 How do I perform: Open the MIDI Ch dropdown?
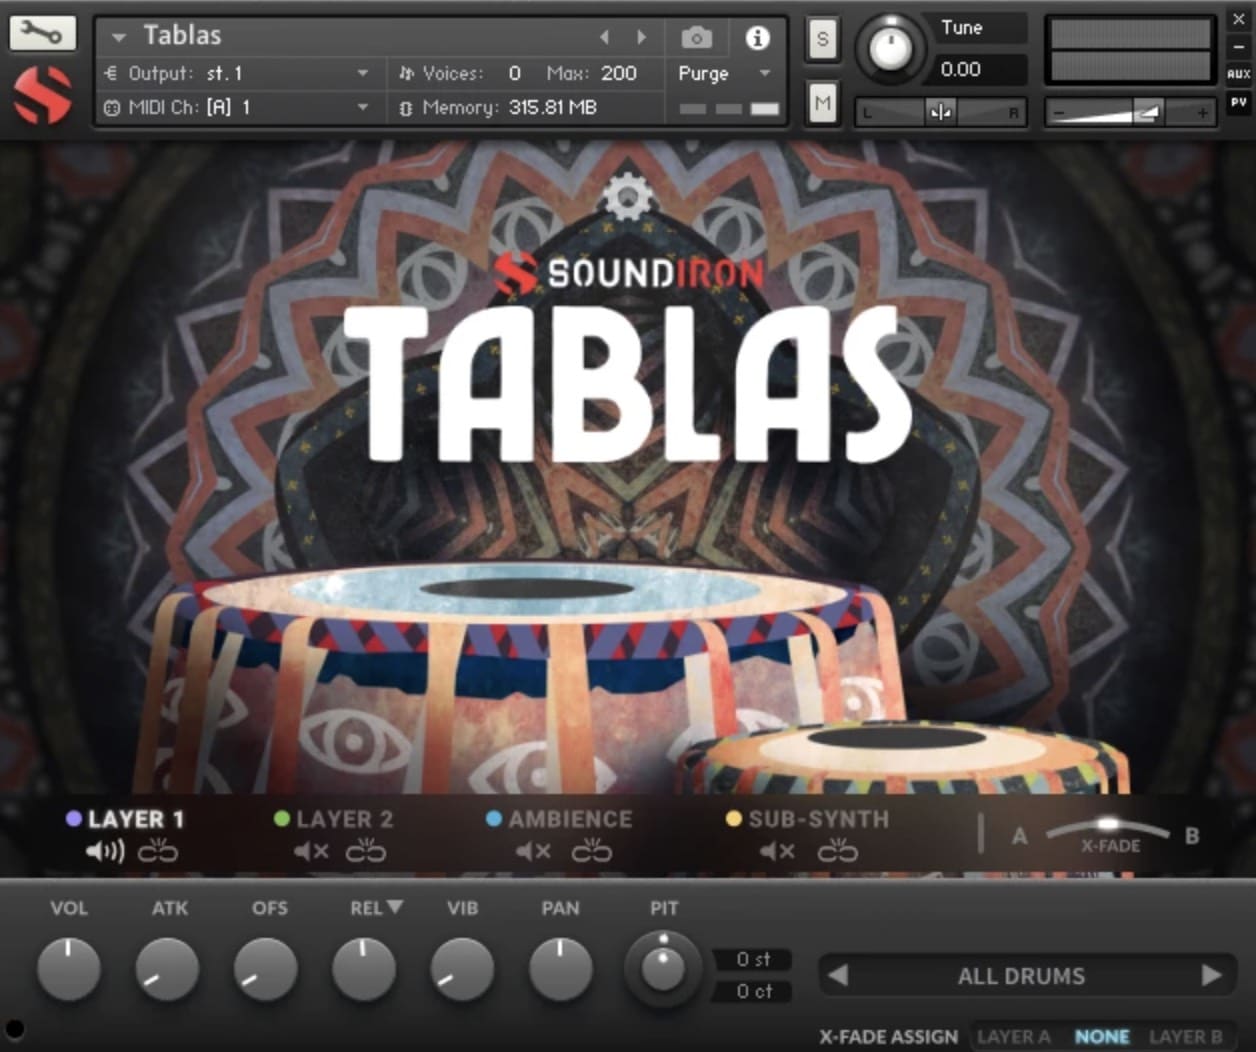tap(362, 107)
